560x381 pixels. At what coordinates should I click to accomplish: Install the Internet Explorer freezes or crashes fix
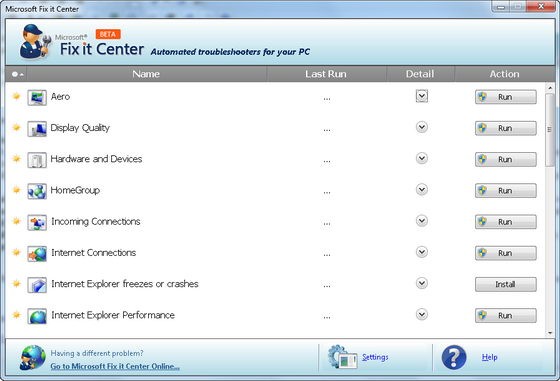[x=506, y=284]
